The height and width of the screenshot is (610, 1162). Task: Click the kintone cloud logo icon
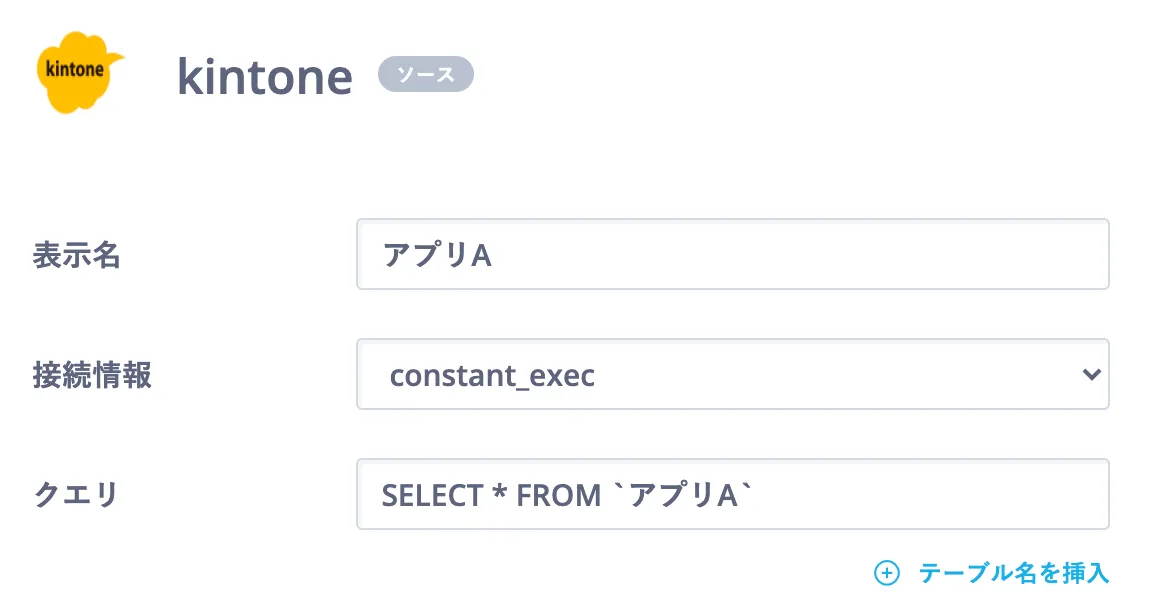point(80,71)
